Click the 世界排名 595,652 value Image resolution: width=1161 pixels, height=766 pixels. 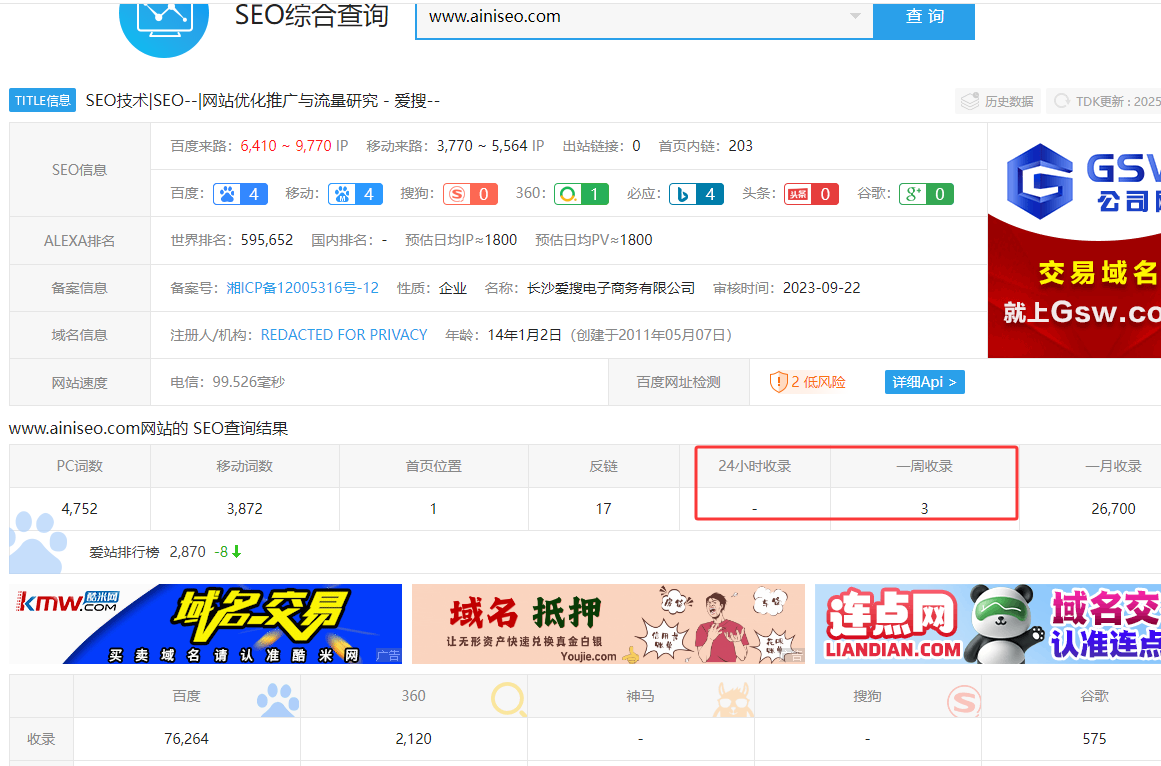(x=267, y=240)
